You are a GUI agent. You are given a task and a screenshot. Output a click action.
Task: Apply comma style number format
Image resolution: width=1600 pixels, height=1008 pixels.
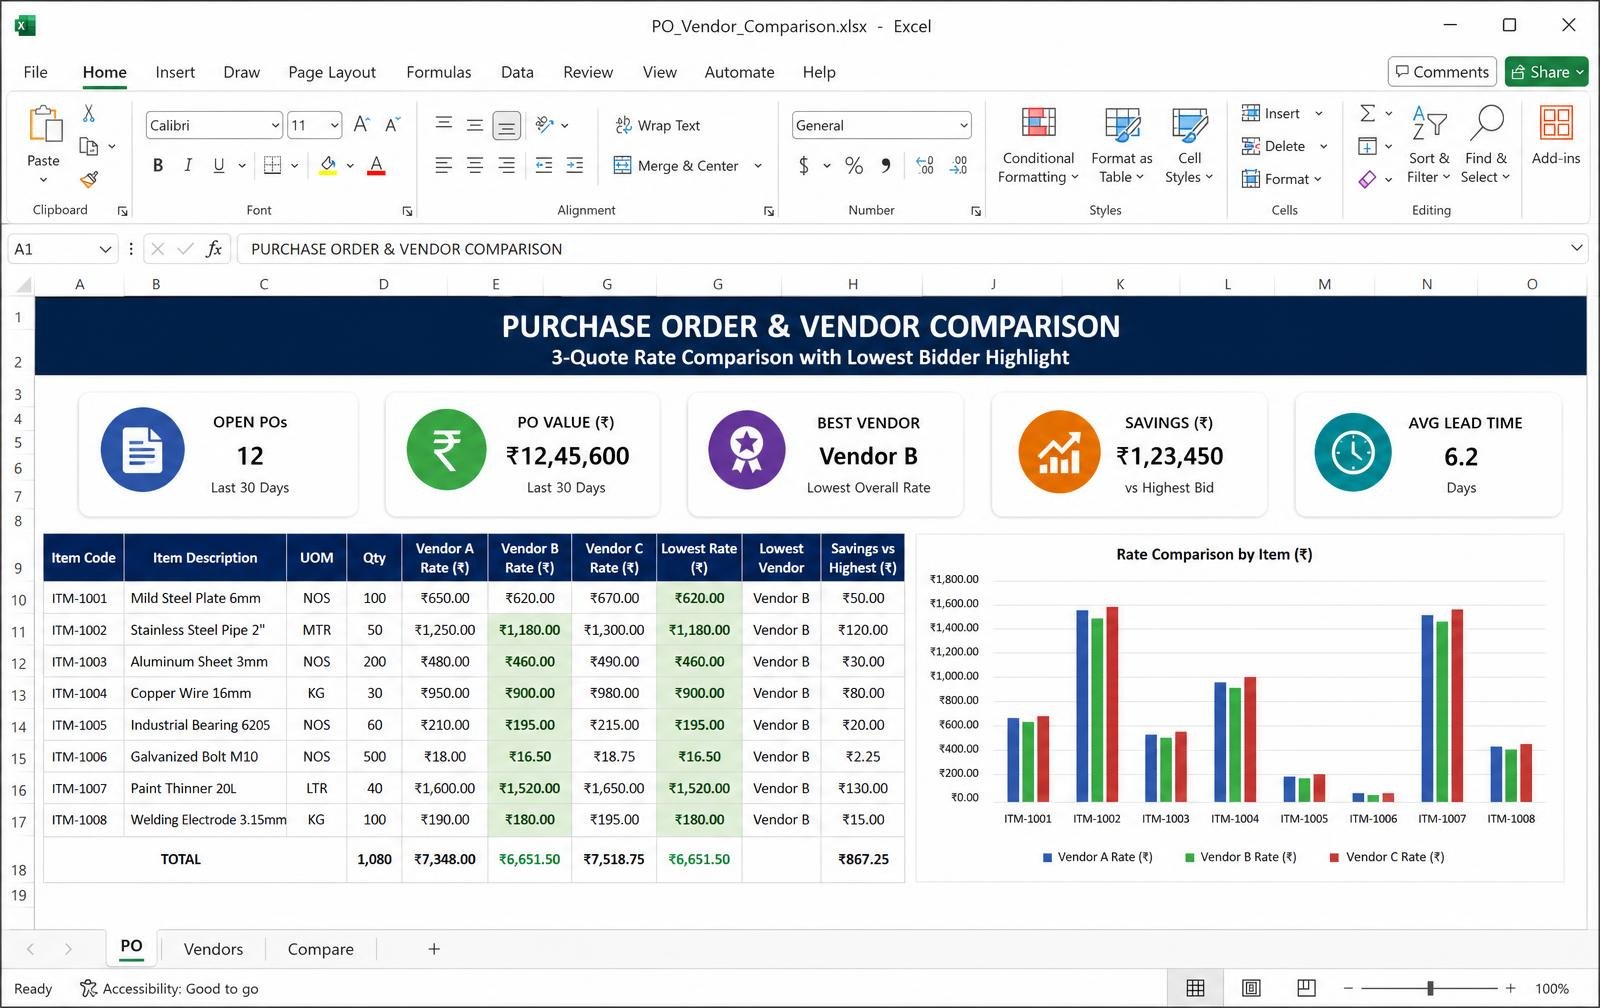(x=886, y=165)
